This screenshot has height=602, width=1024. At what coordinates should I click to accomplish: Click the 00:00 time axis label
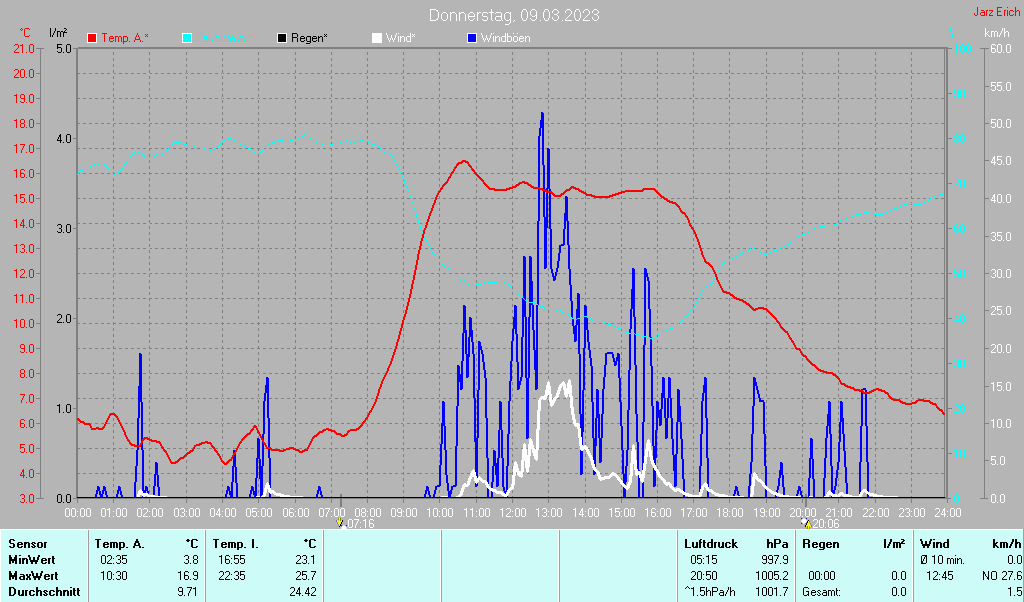(x=78, y=513)
